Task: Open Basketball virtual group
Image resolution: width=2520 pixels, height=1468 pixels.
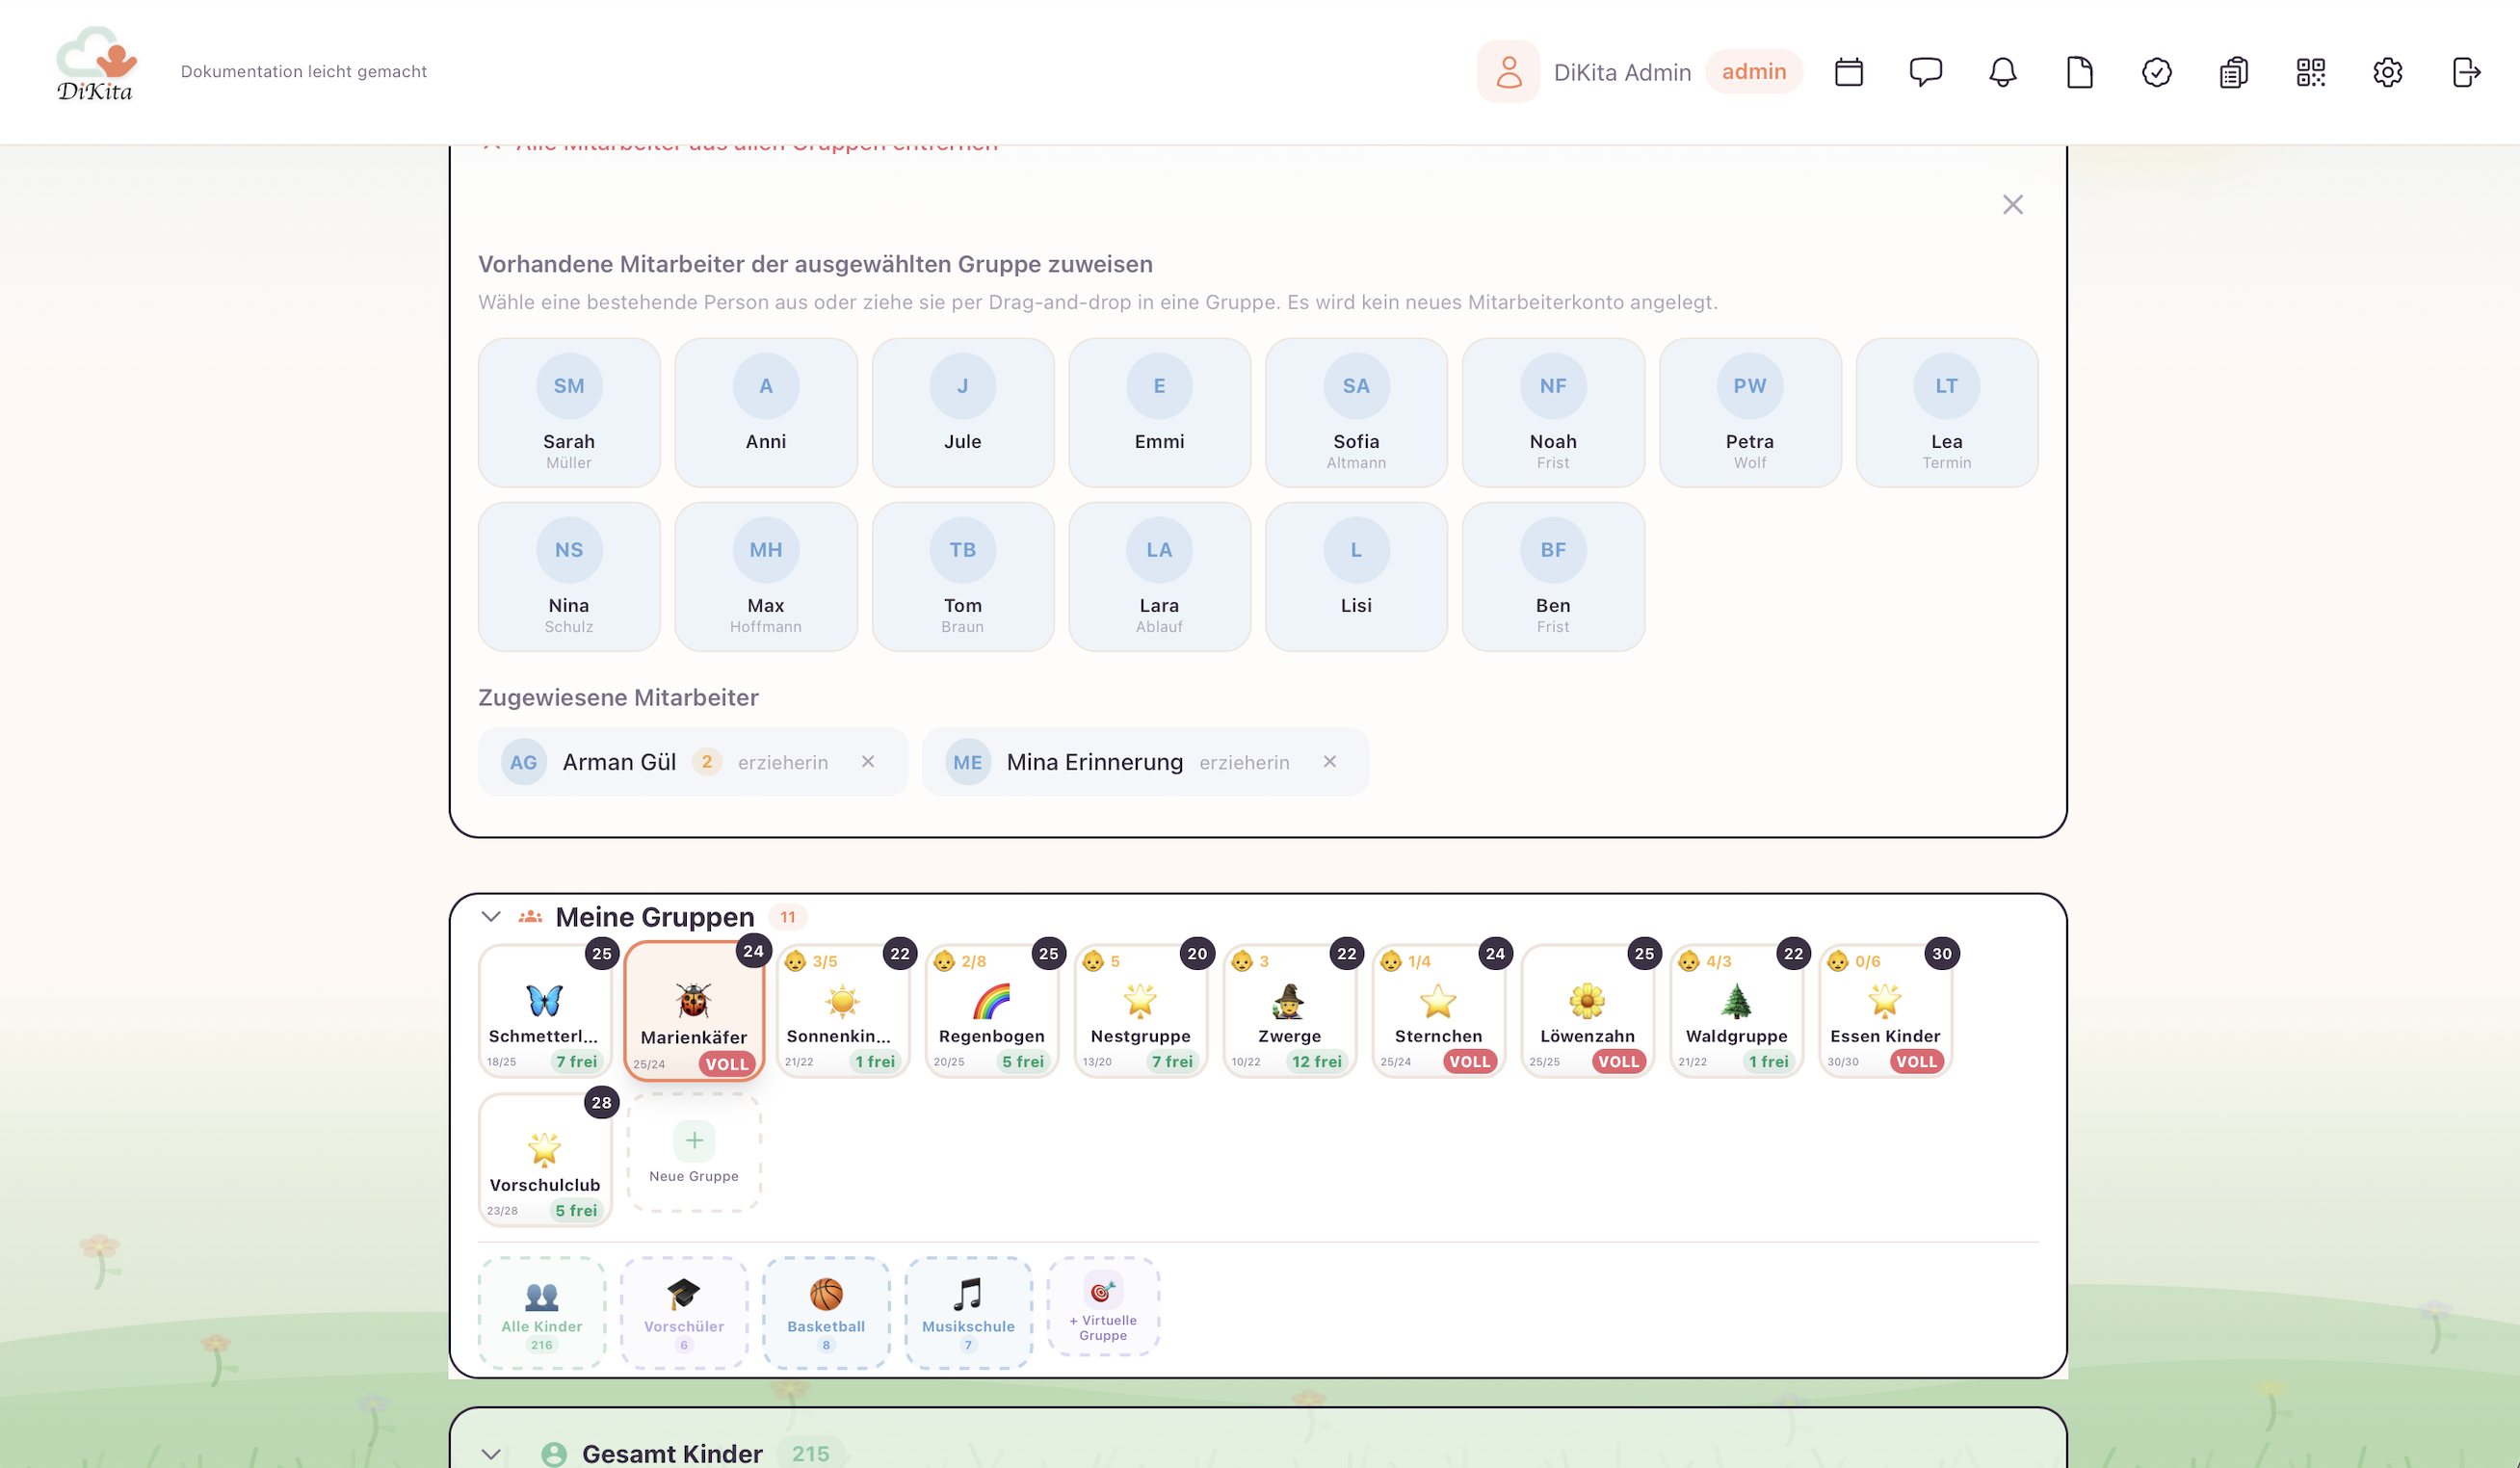Action: pos(826,1313)
